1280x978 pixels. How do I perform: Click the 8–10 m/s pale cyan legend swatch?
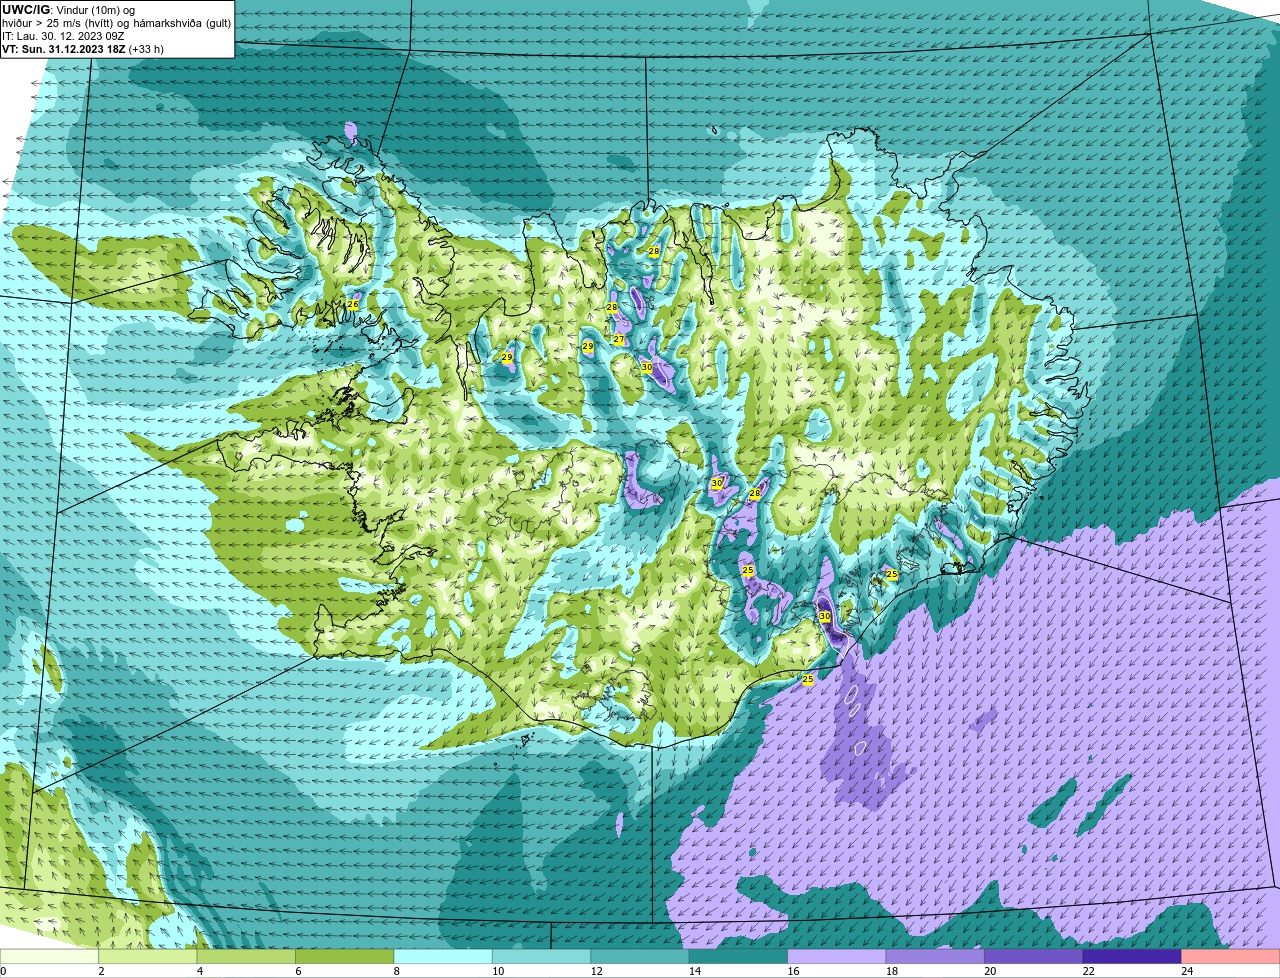coord(443,956)
